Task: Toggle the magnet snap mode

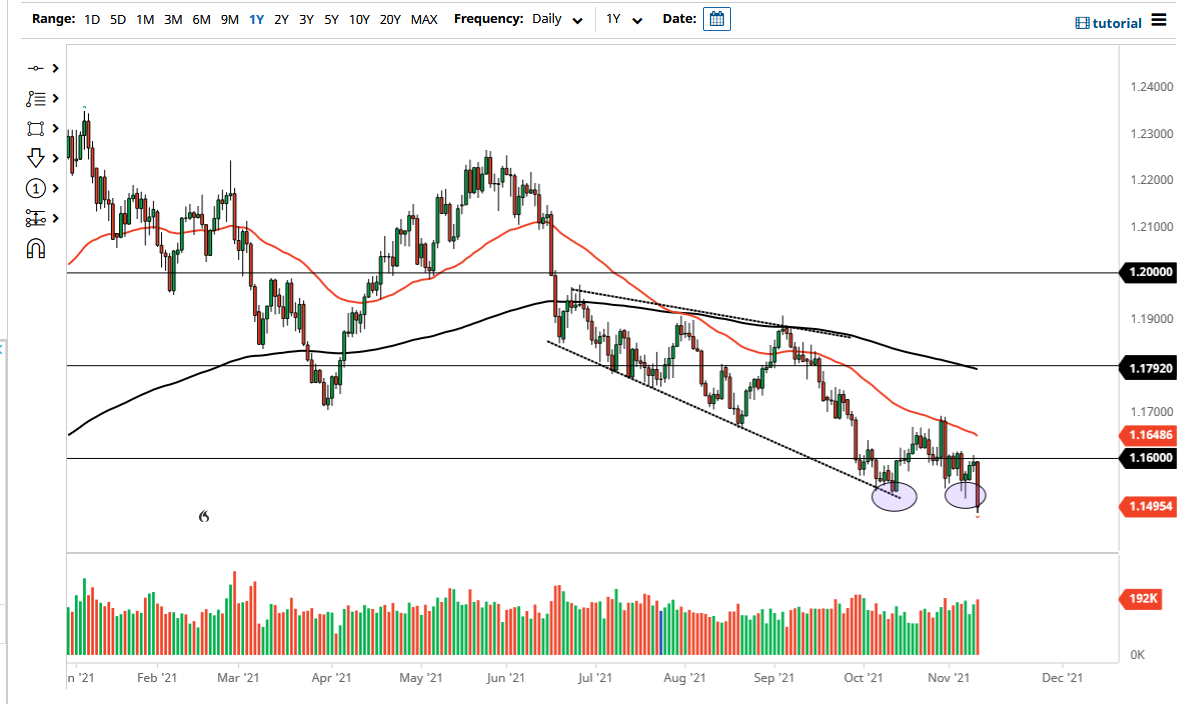Action: 36,248
